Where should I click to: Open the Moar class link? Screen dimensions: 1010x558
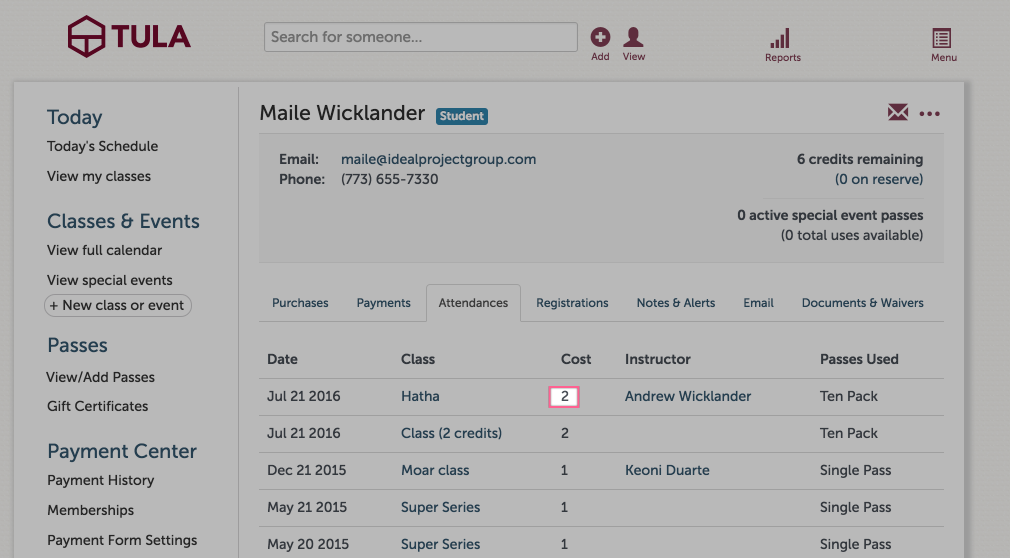tap(435, 470)
